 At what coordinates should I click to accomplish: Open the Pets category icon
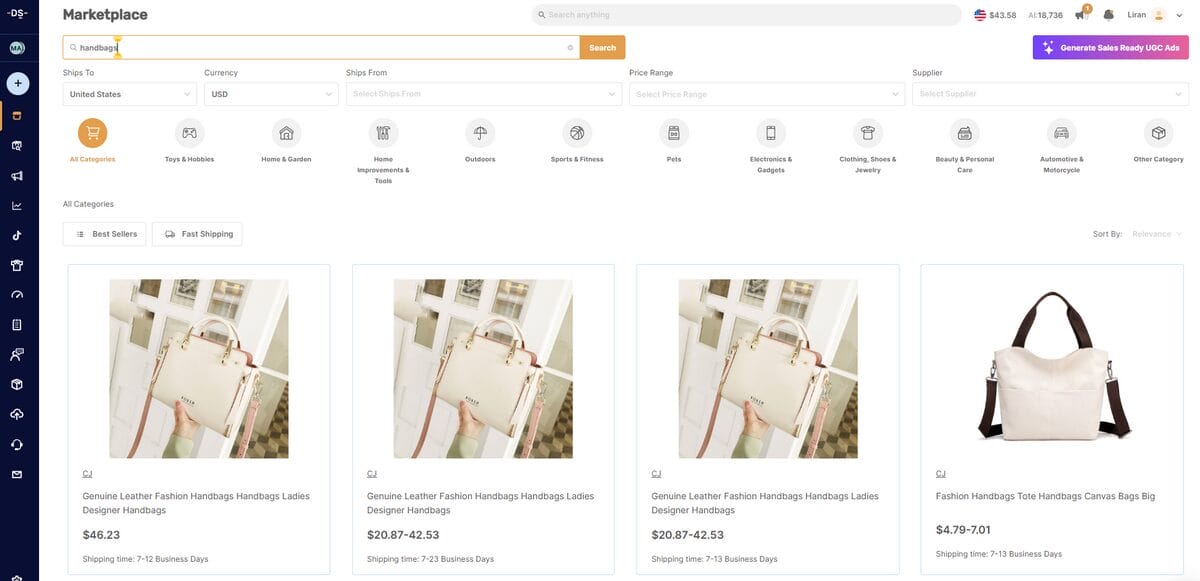[674, 133]
